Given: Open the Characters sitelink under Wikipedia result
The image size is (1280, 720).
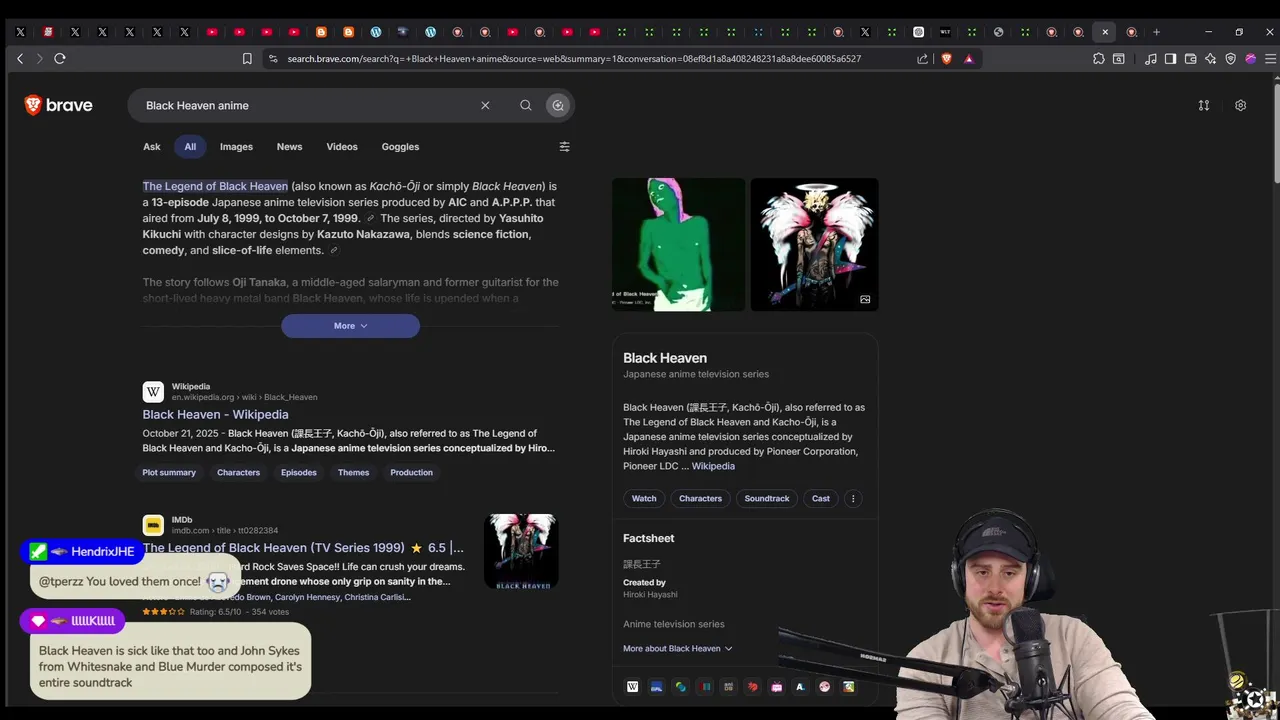Looking at the screenshot, I should pos(238,472).
